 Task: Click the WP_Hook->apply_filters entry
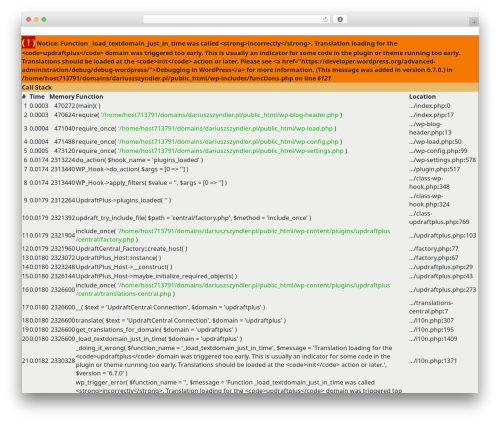(151, 183)
